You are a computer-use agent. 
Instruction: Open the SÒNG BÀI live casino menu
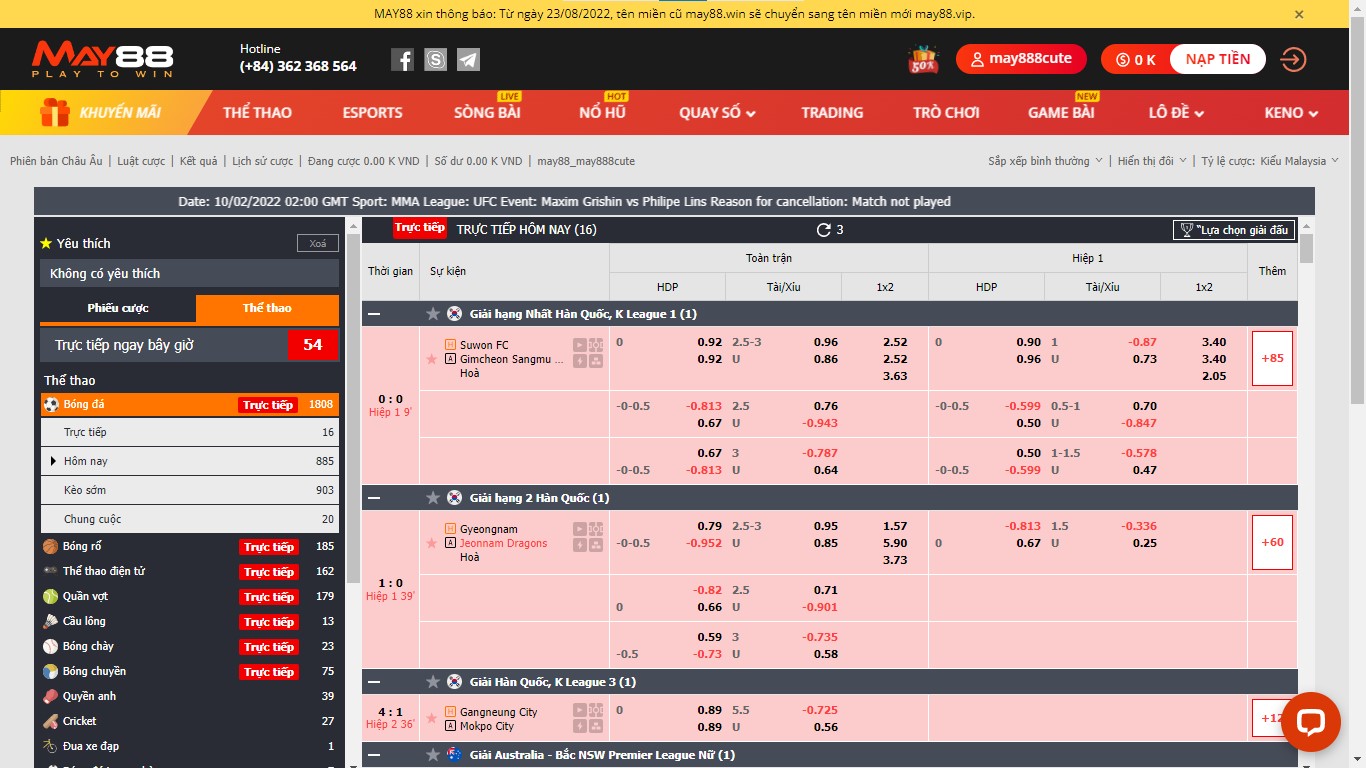click(x=487, y=113)
